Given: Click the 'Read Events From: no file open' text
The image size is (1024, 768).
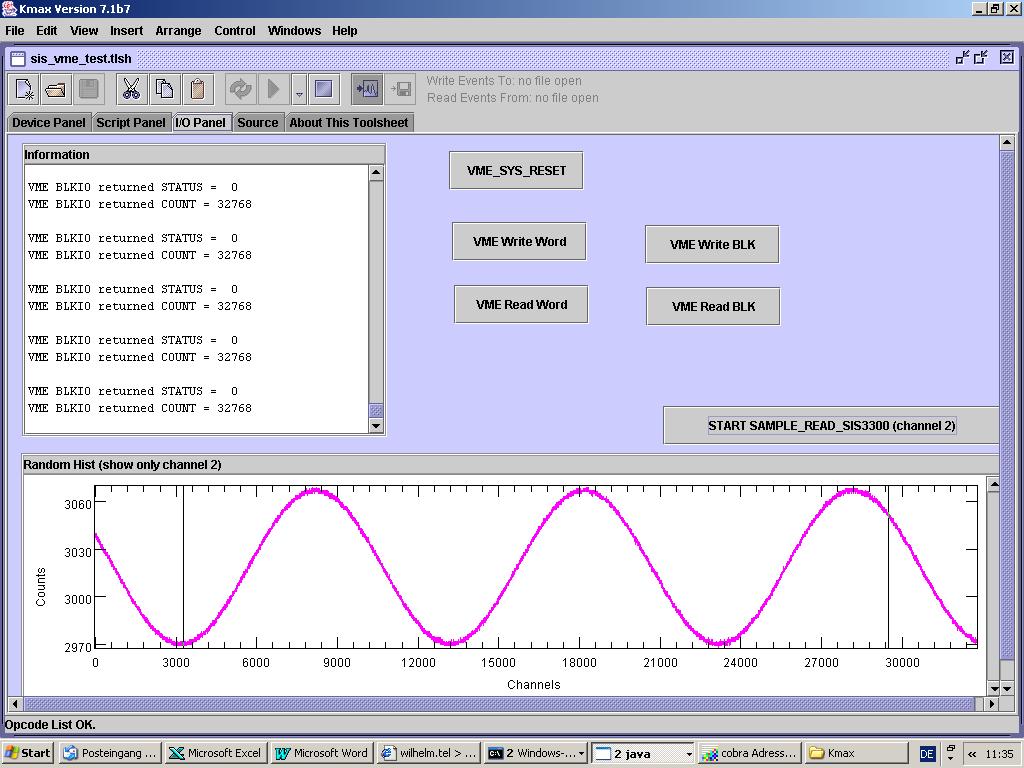Looking at the screenshot, I should (513, 98).
